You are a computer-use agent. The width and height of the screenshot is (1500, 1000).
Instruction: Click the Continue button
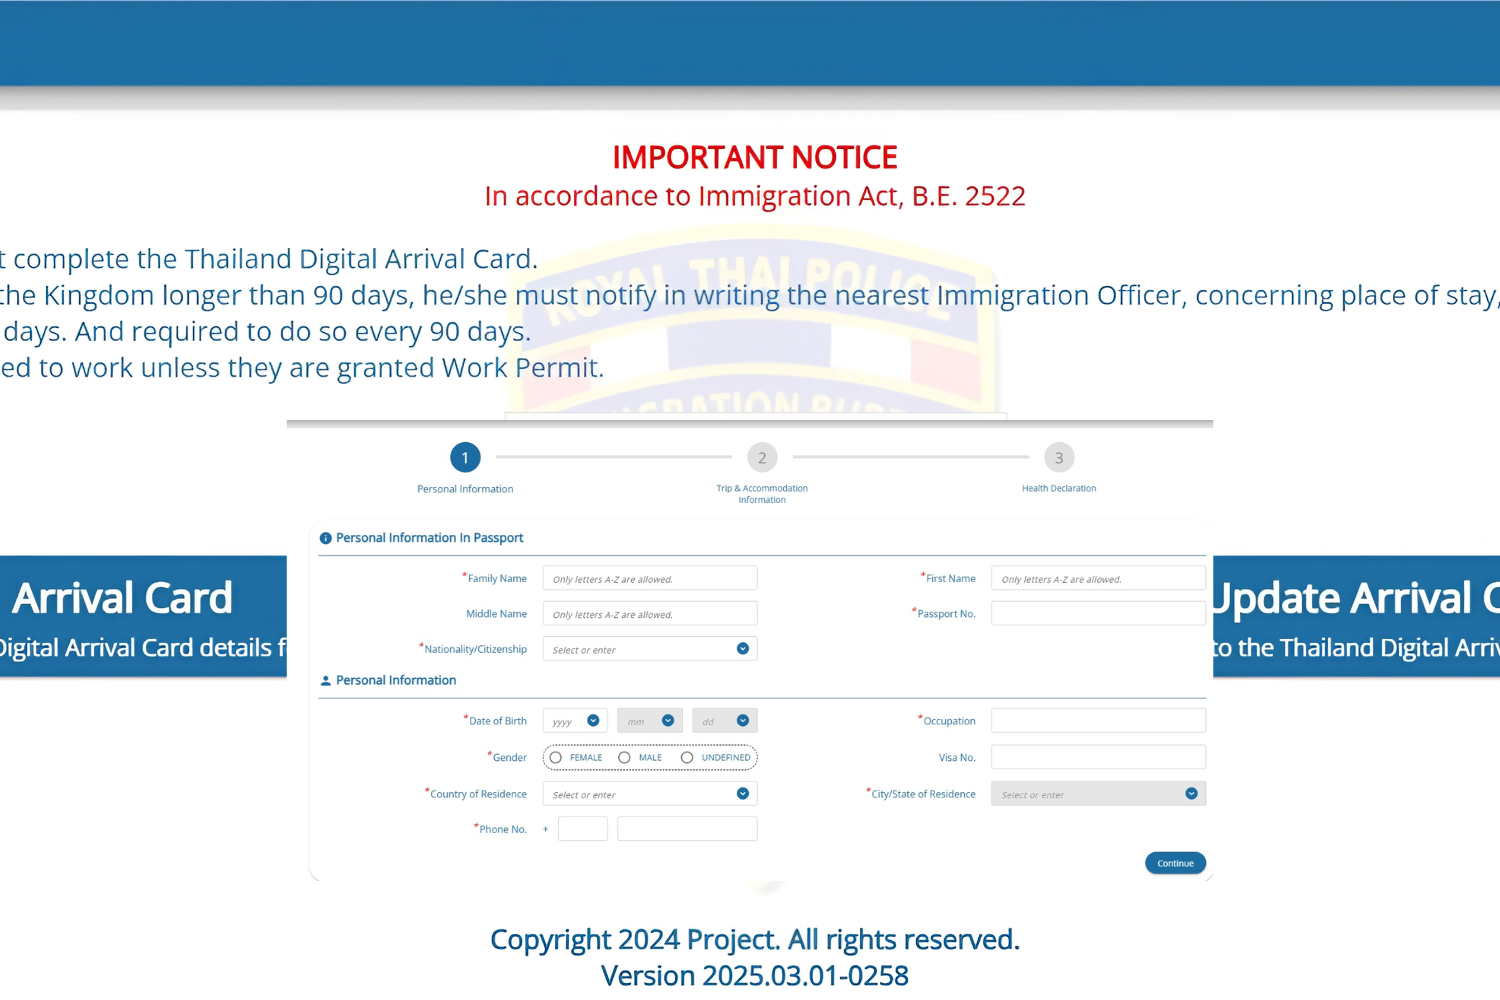[x=1175, y=863]
